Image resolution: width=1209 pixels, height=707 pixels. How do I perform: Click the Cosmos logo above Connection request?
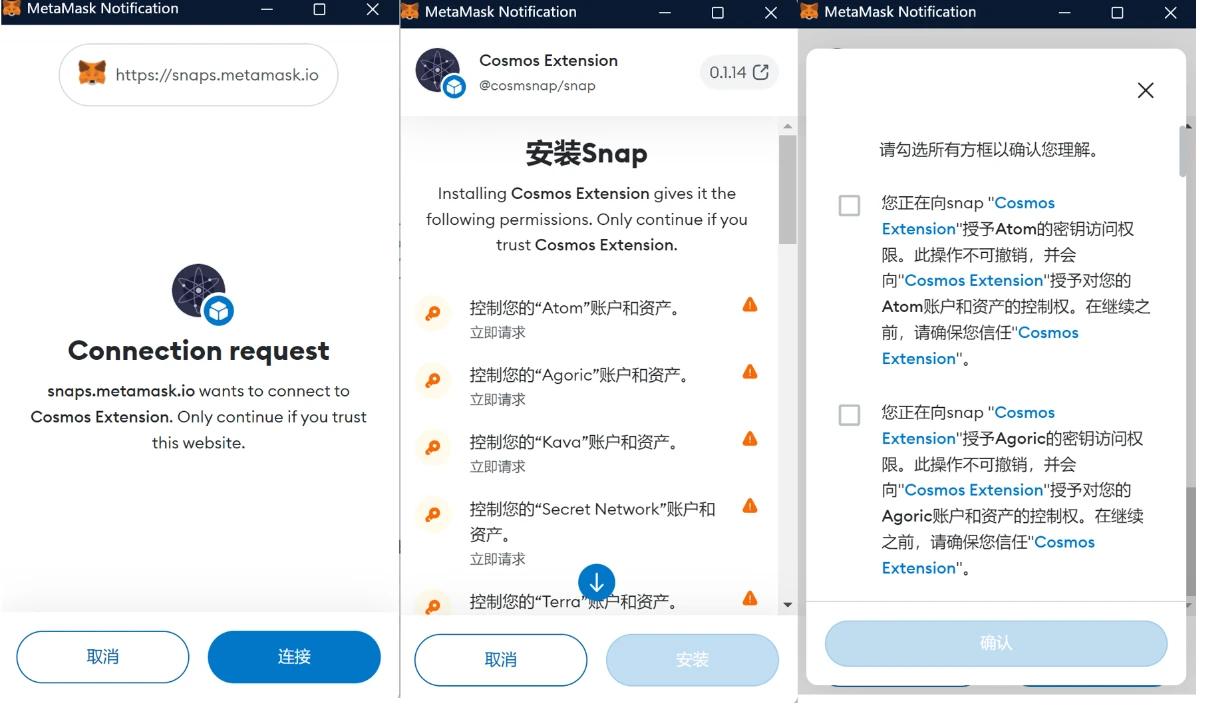197,293
